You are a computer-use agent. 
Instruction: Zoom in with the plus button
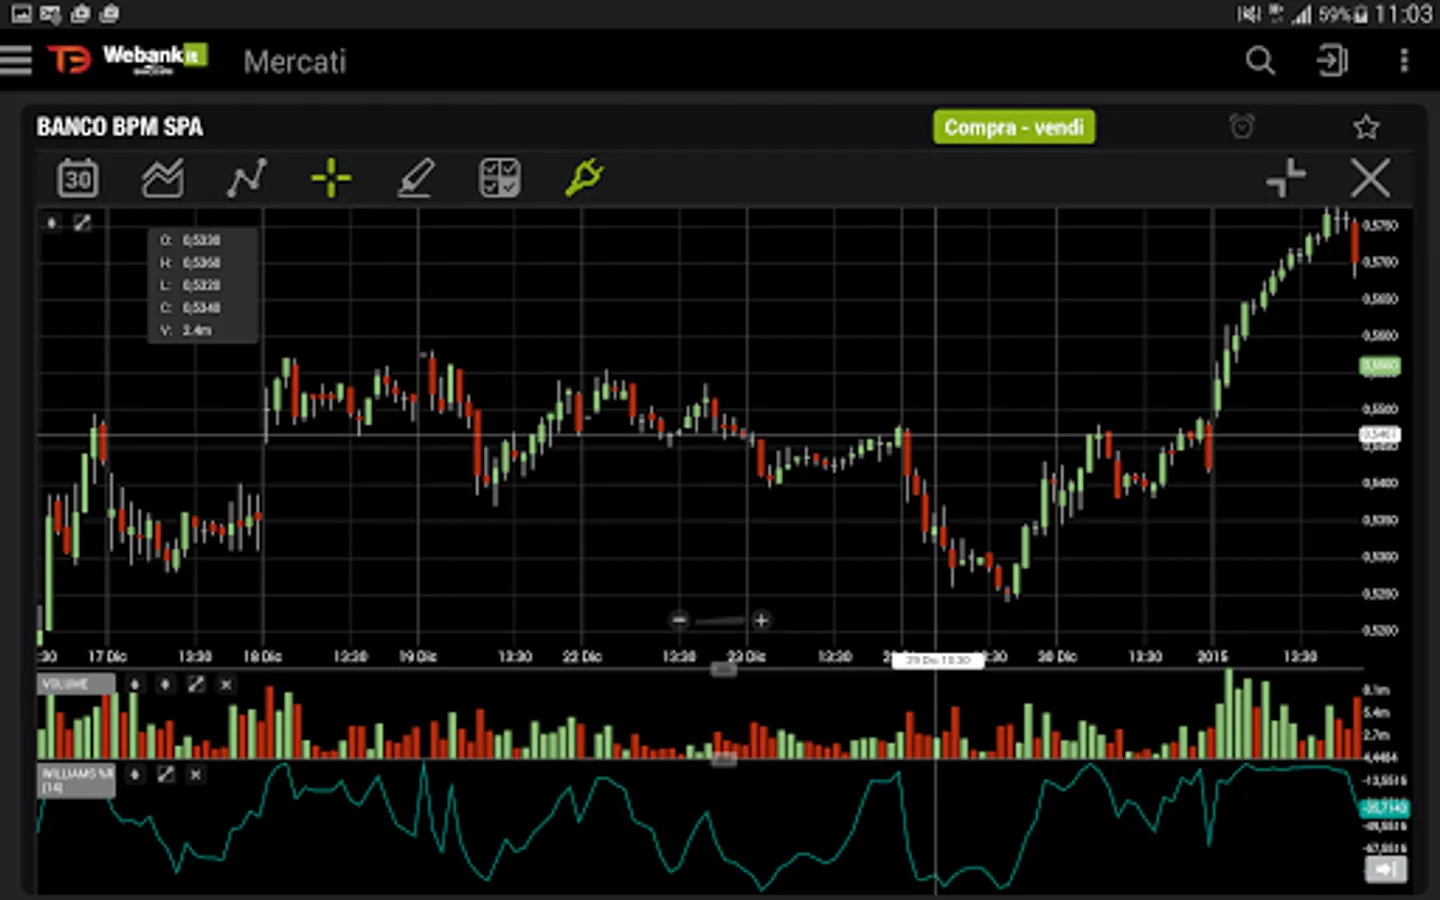(x=761, y=620)
